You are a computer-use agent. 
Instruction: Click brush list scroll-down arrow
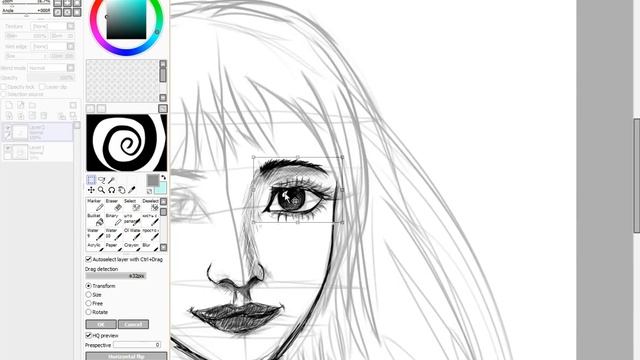tap(163, 247)
